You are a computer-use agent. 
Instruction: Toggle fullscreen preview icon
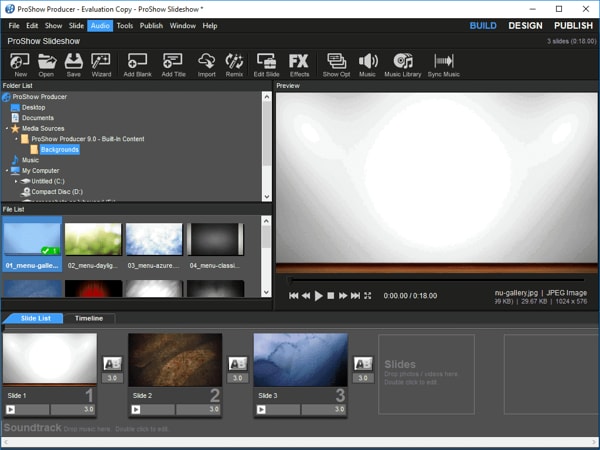(368, 296)
